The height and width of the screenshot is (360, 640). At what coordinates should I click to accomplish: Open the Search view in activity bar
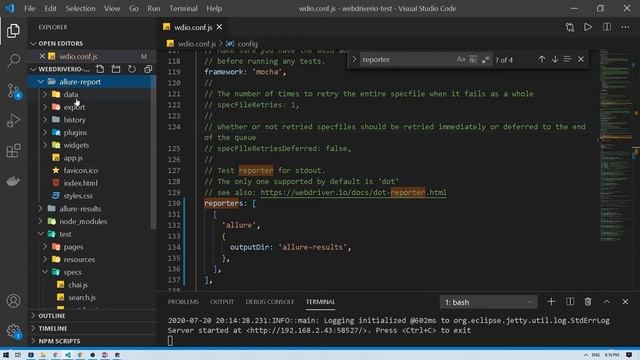coord(13,60)
